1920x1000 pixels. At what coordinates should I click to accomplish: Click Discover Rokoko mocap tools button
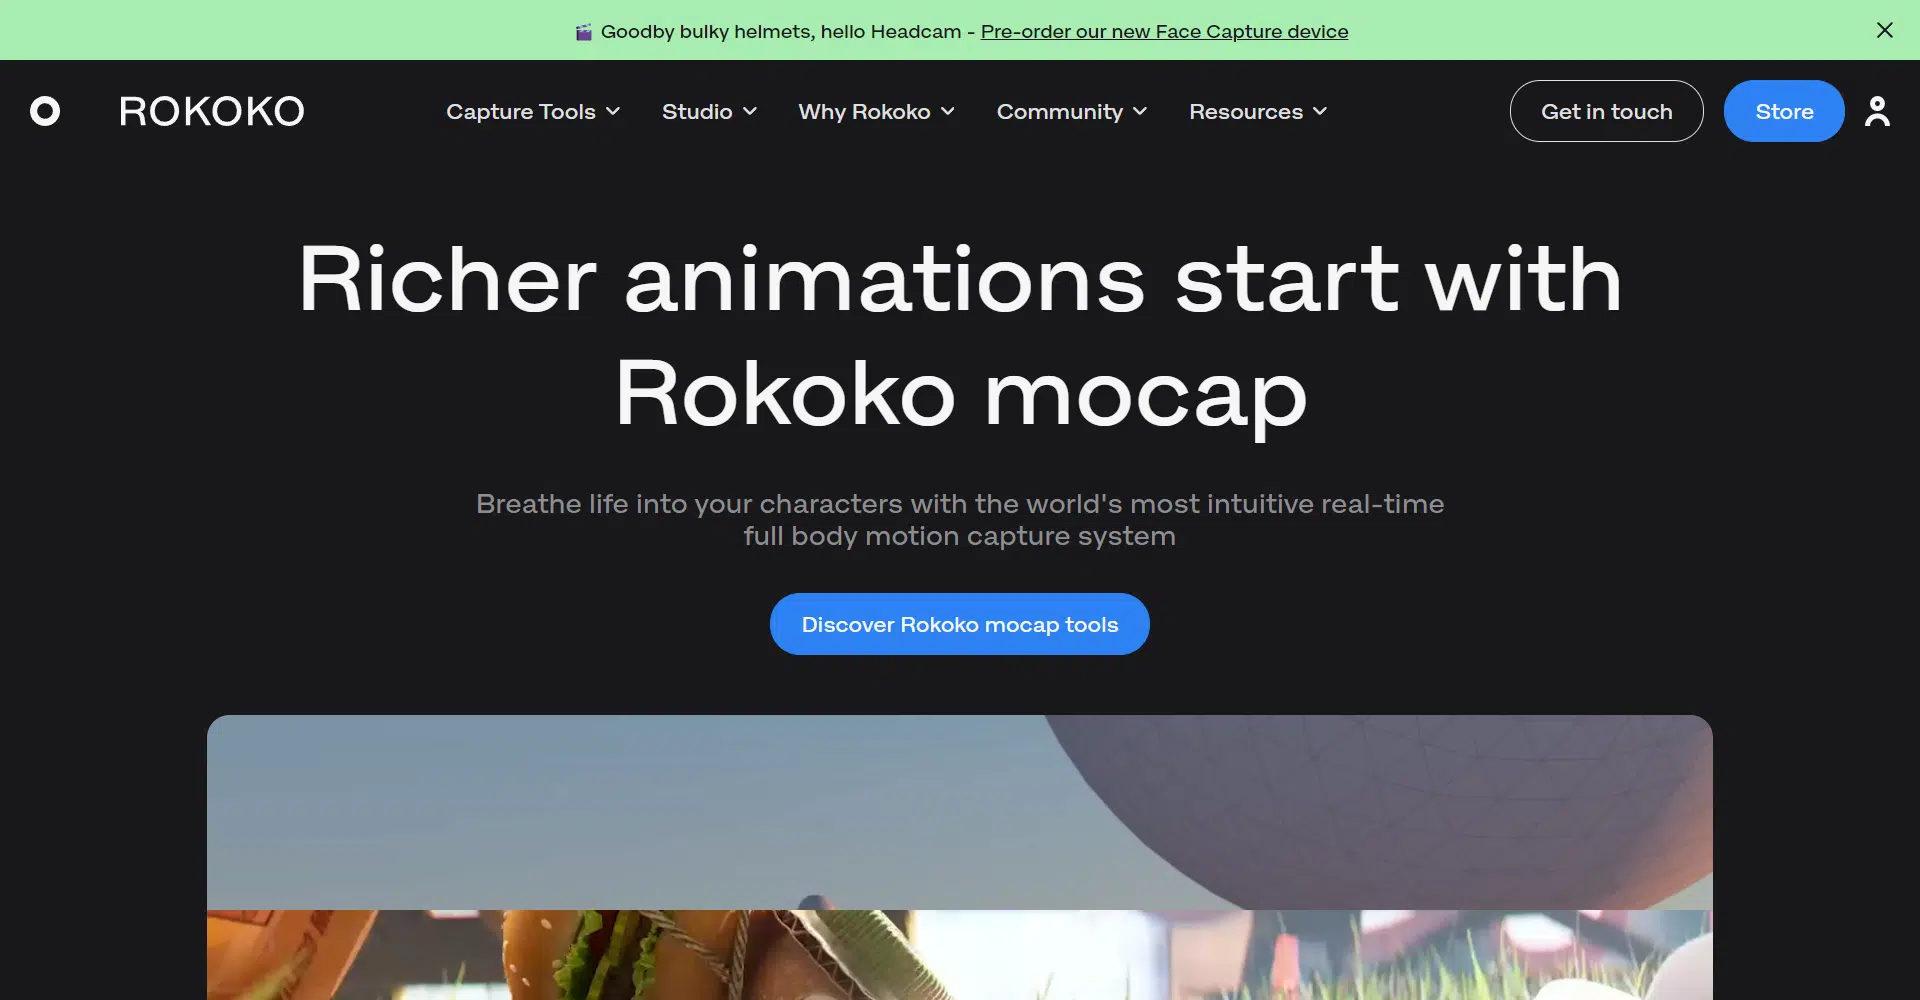(x=959, y=624)
